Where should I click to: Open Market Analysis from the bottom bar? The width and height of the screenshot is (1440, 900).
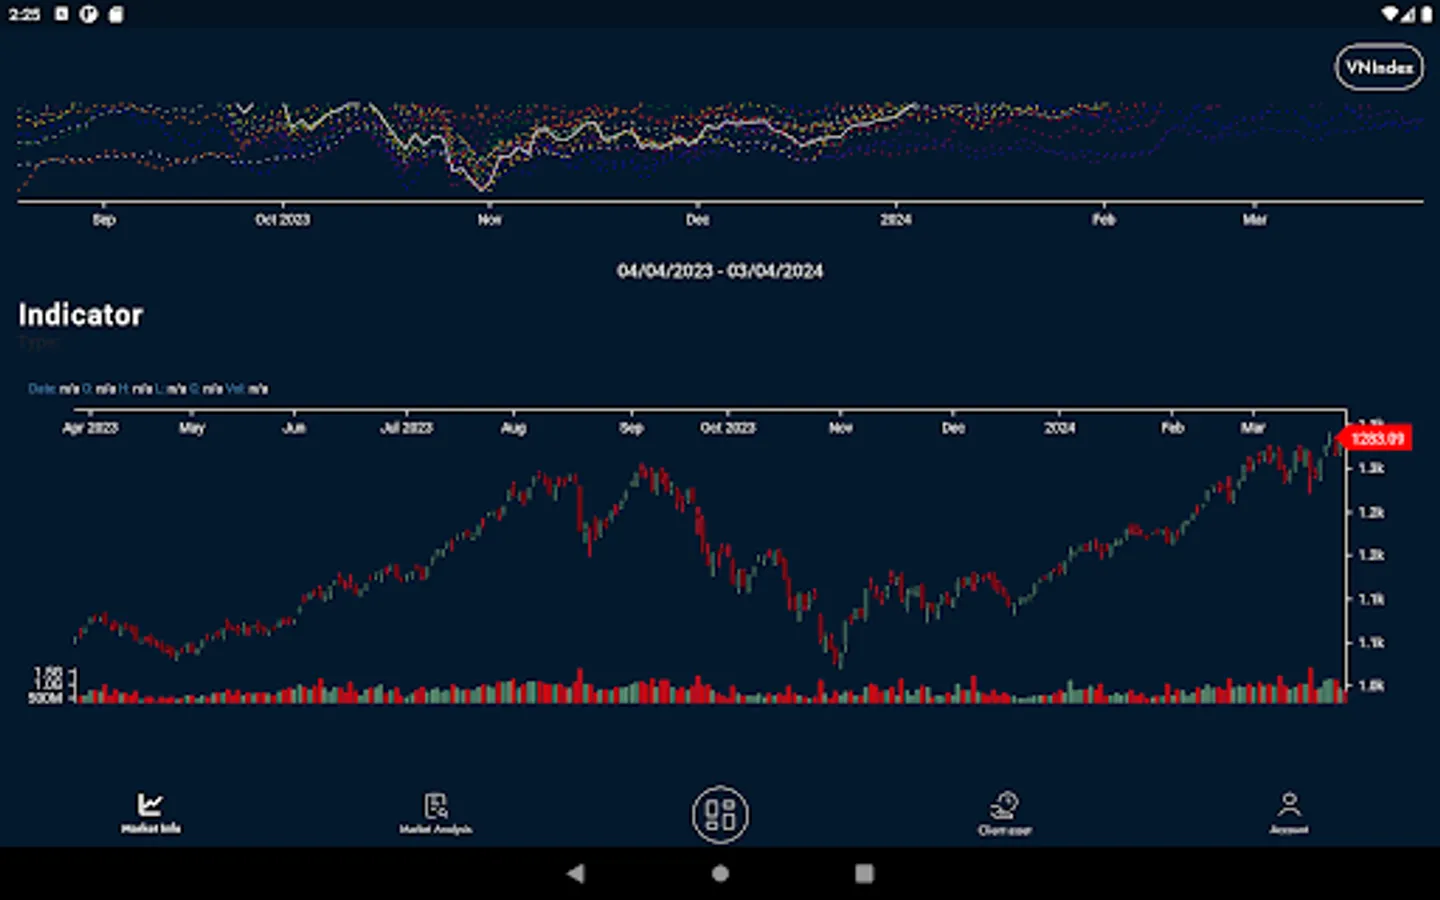[x=436, y=808]
